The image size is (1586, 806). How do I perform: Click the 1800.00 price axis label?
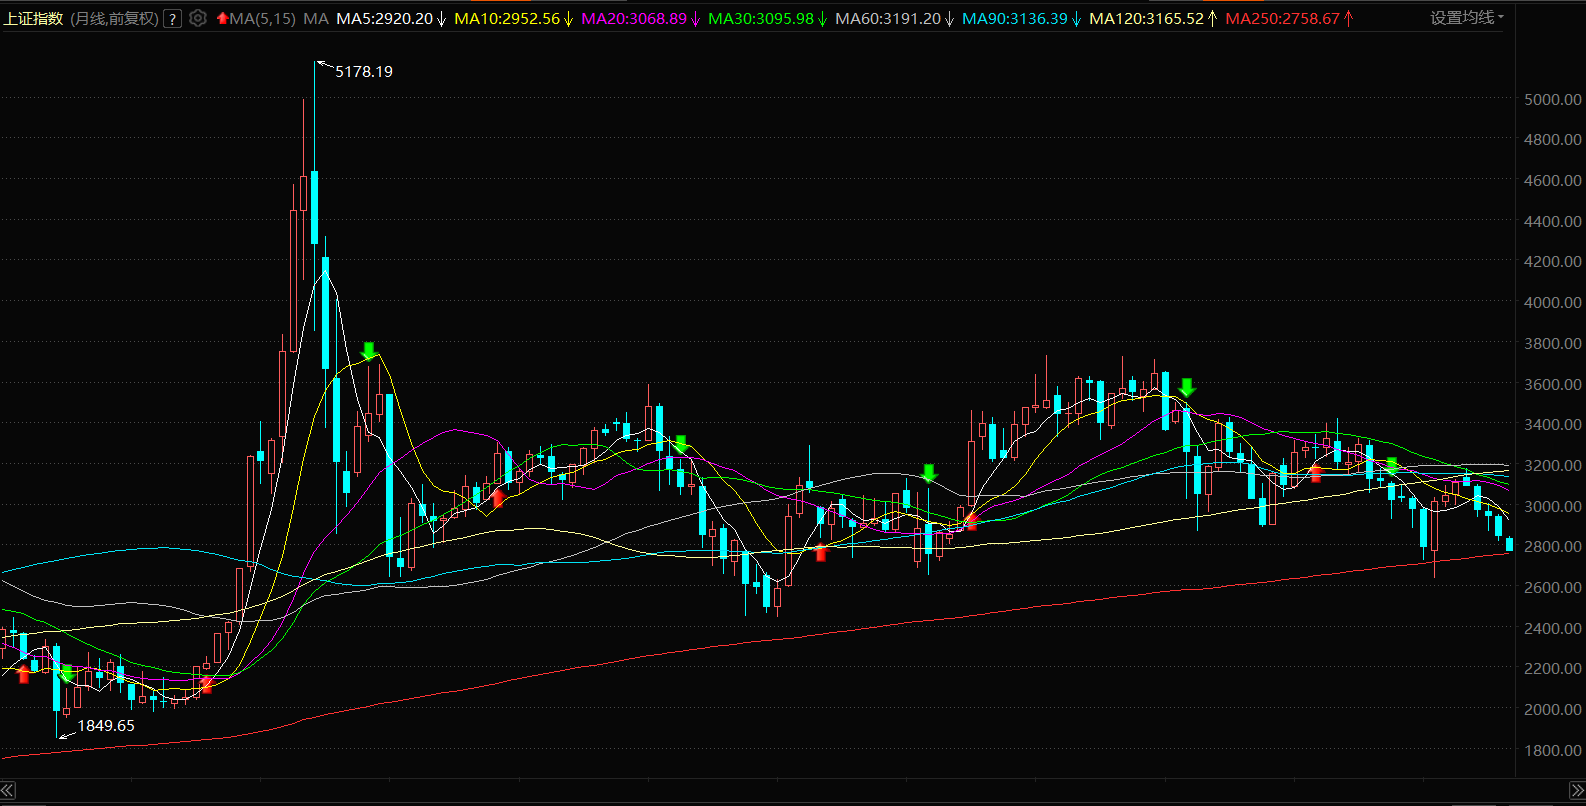tap(1553, 750)
